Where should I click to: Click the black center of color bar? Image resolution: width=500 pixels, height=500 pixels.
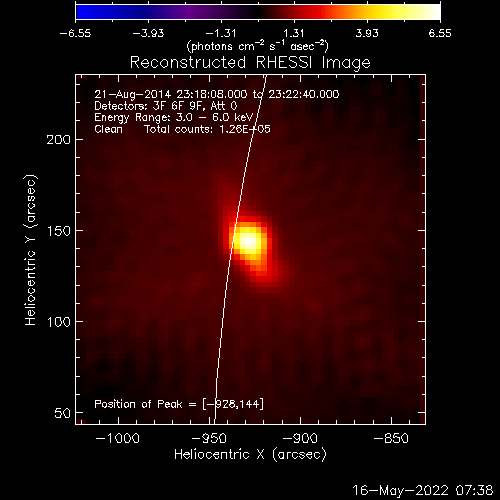[258, 12]
